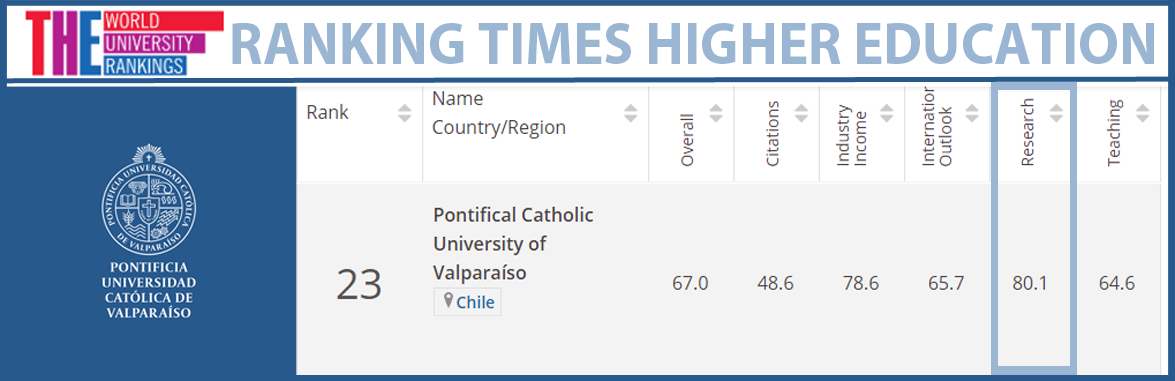
Task: Sort by International Outlook arrows
Action: 973,113
